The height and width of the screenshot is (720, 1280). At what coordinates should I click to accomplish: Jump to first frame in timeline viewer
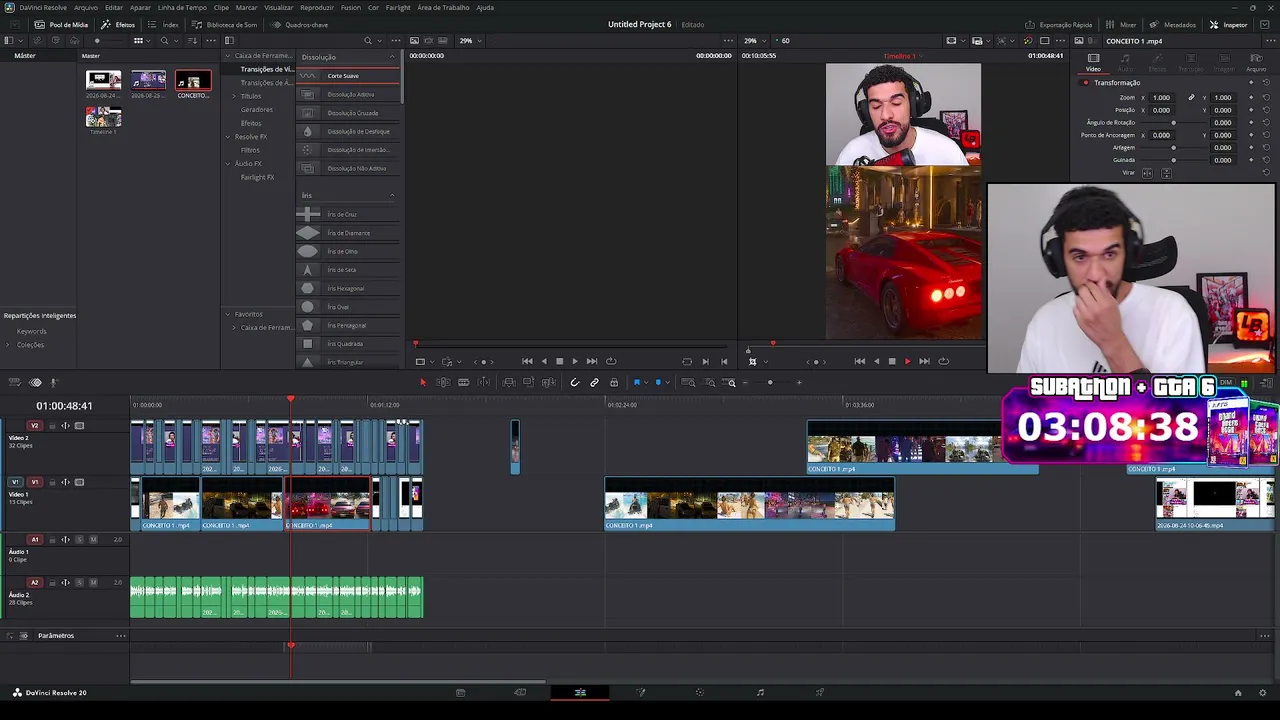[x=860, y=361]
